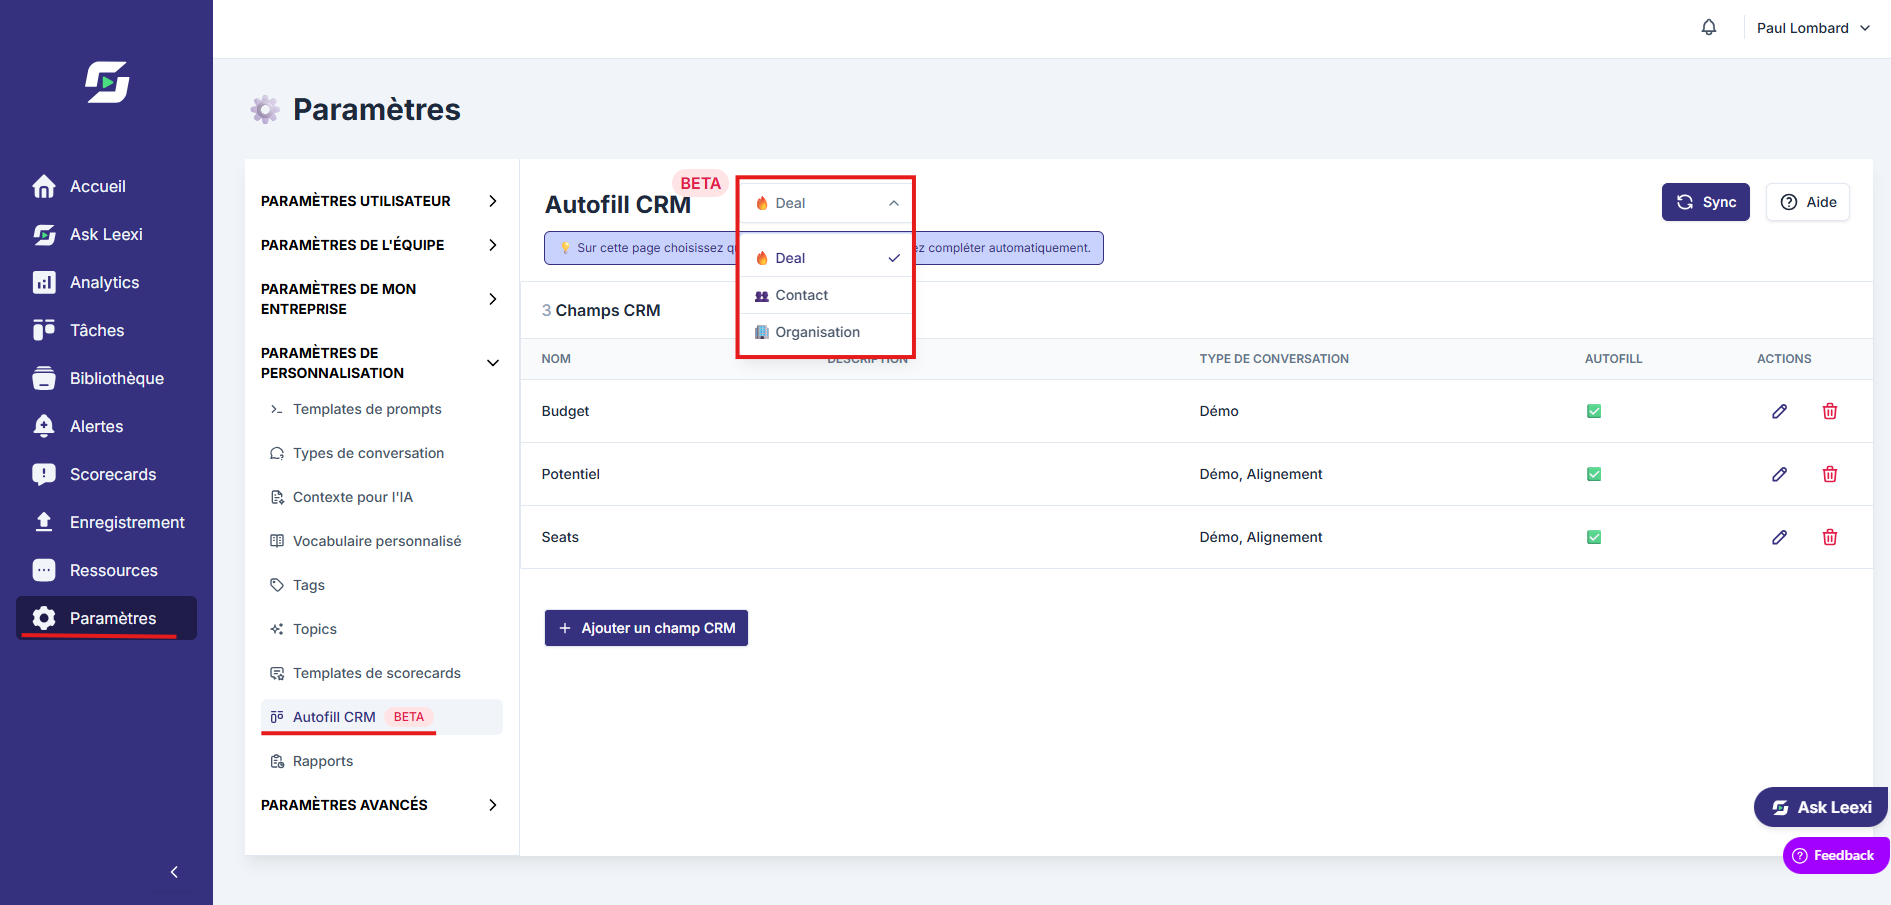Screen dimensions: 1891x905
Task: Edit the Budget CRM field
Action: [1779, 411]
